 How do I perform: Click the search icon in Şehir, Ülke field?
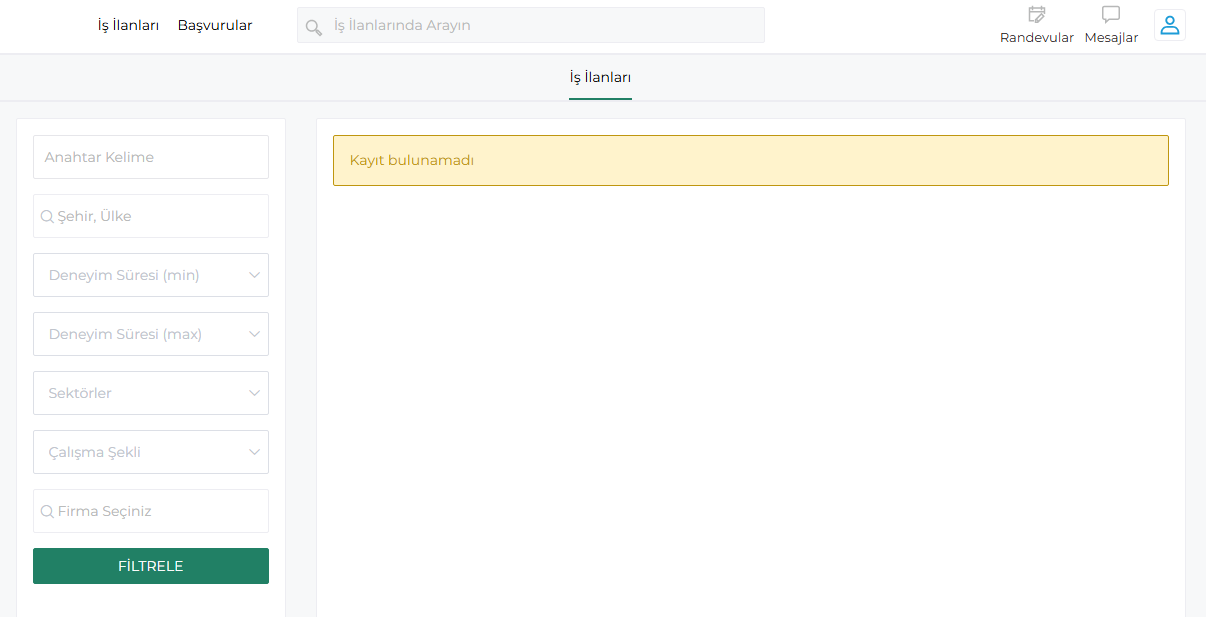click(x=47, y=216)
